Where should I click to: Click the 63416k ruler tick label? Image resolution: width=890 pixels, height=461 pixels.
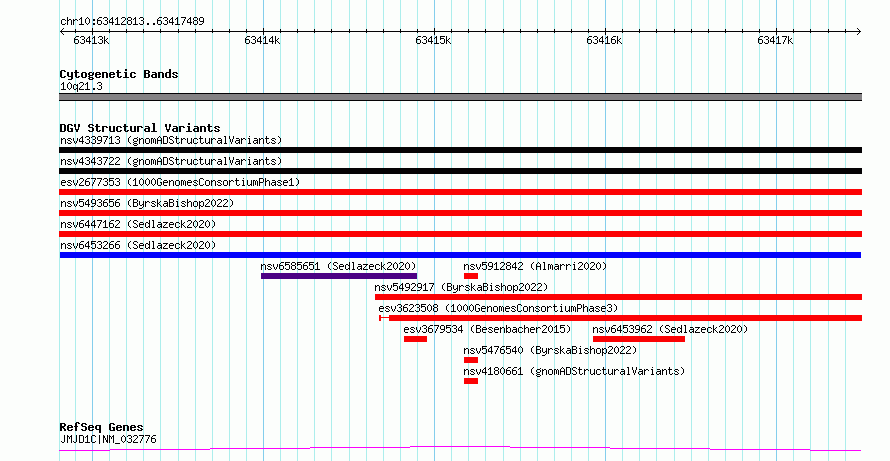(x=604, y=40)
